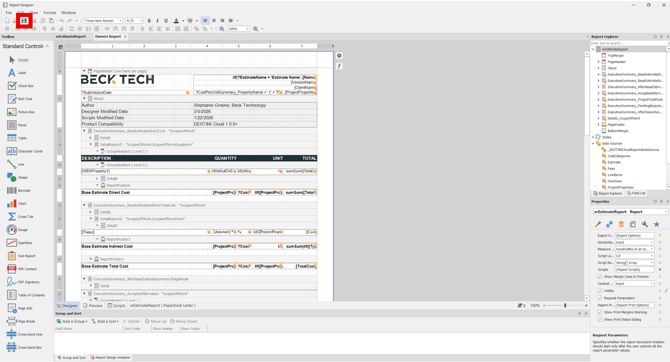Viewport: 670px width, 362px height.
Task: Close the Owners Report tab
Action: (125, 37)
